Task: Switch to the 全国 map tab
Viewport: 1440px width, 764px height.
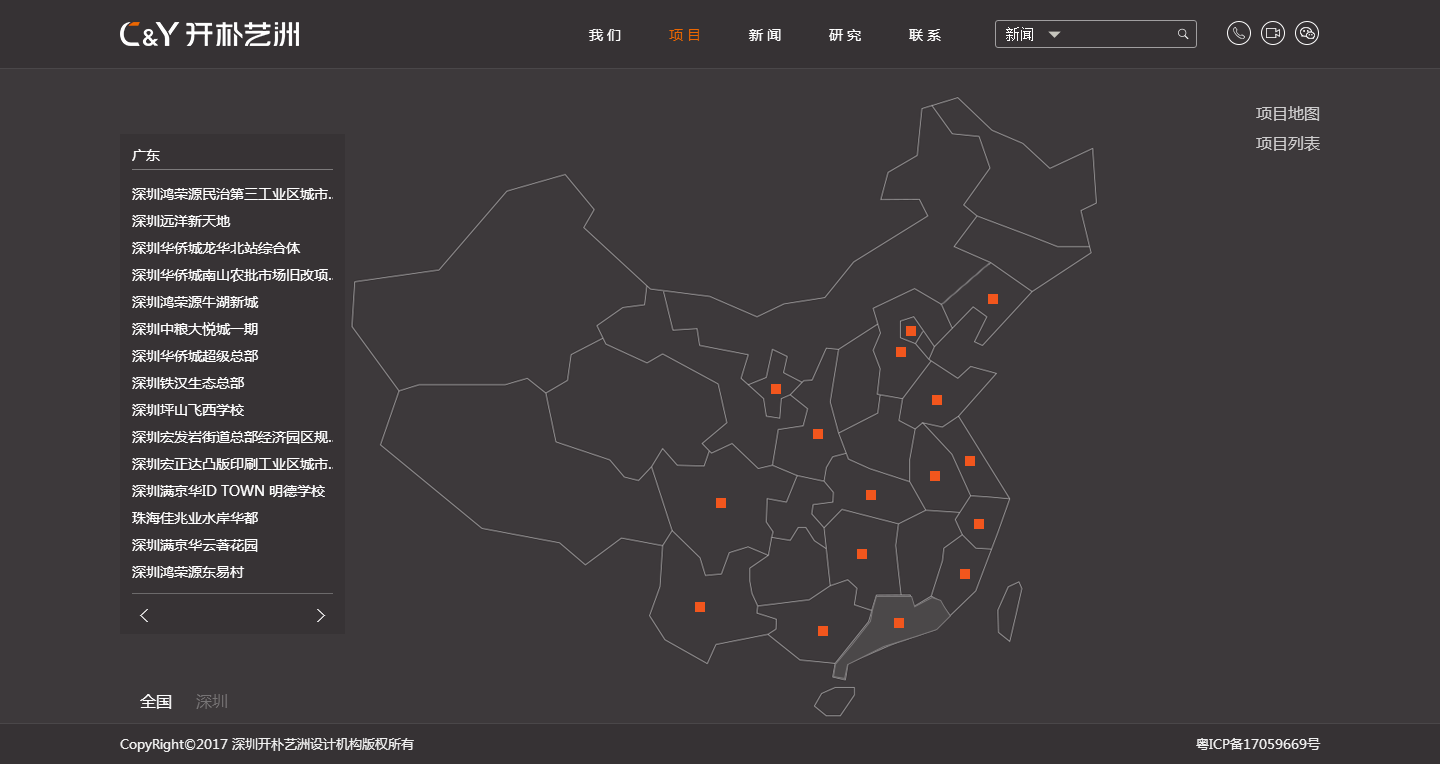Action: (156, 701)
